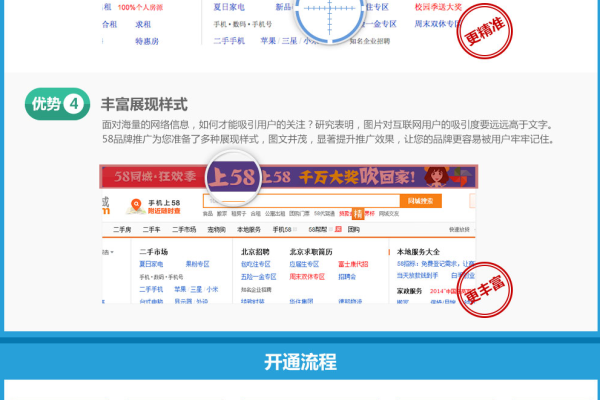Select the 团购 navigation tab
Viewport: 600px width, 400px height.
pos(354,230)
